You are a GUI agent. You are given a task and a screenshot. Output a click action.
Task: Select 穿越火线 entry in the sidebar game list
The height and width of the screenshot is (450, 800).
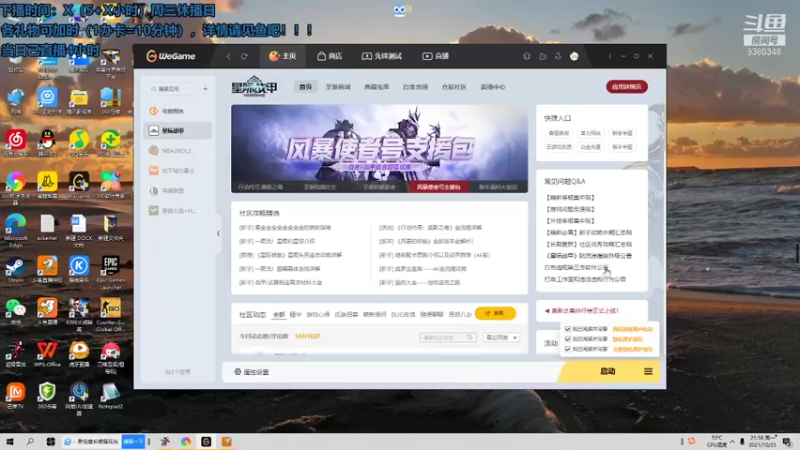[178, 210]
